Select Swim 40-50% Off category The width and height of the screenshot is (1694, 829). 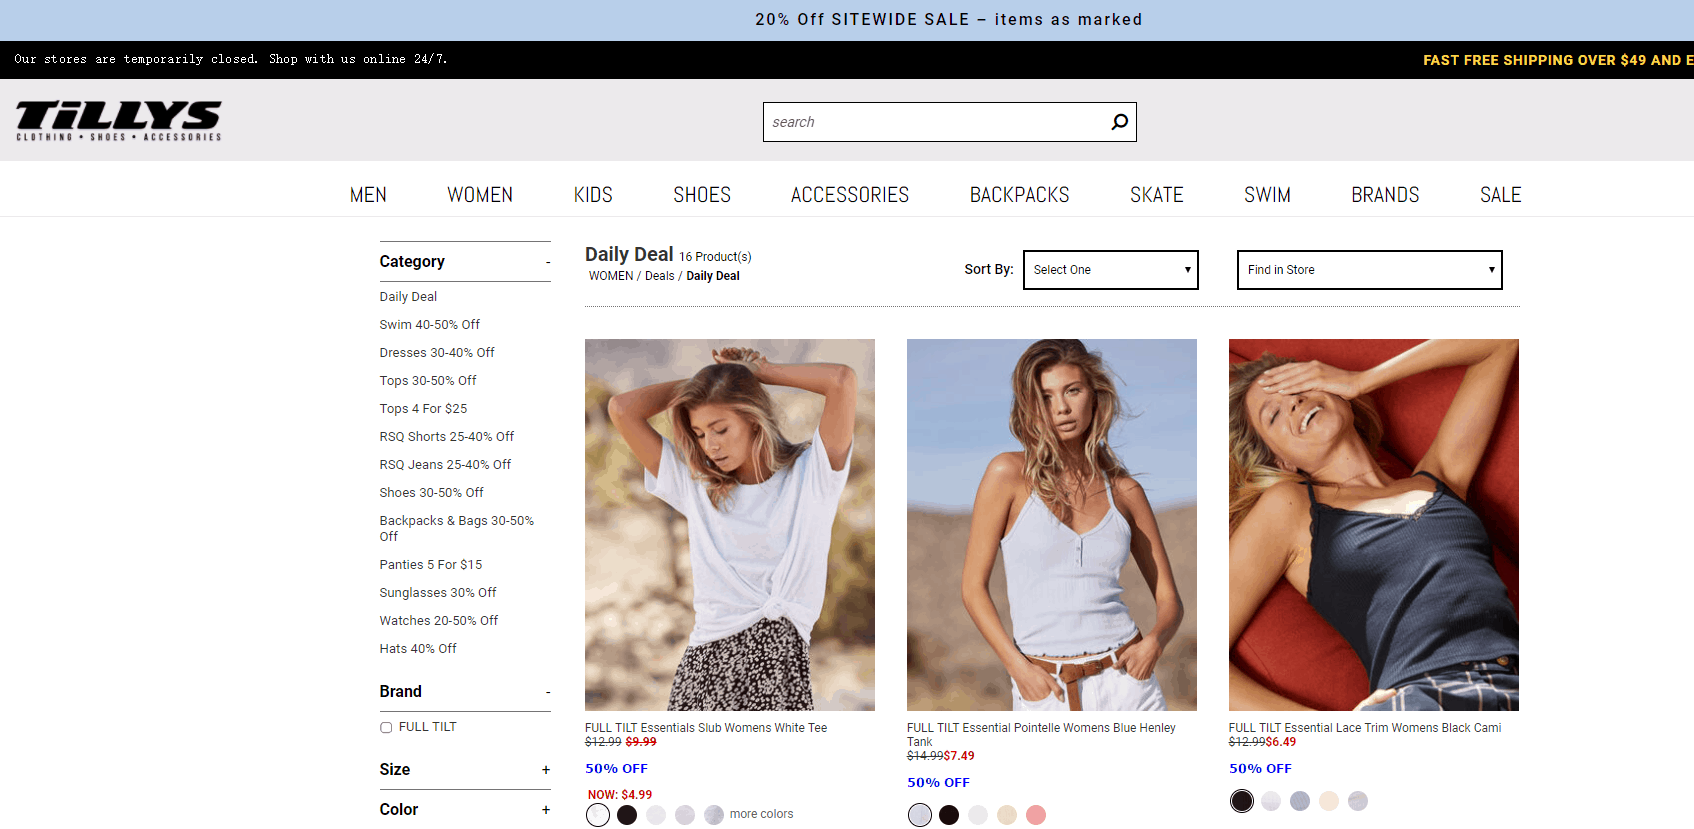[429, 325]
